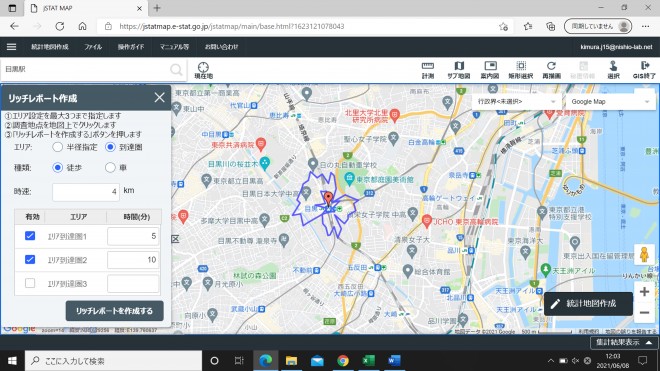Open the 統計地図作成 menu

pyautogui.click(x=50, y=47)
